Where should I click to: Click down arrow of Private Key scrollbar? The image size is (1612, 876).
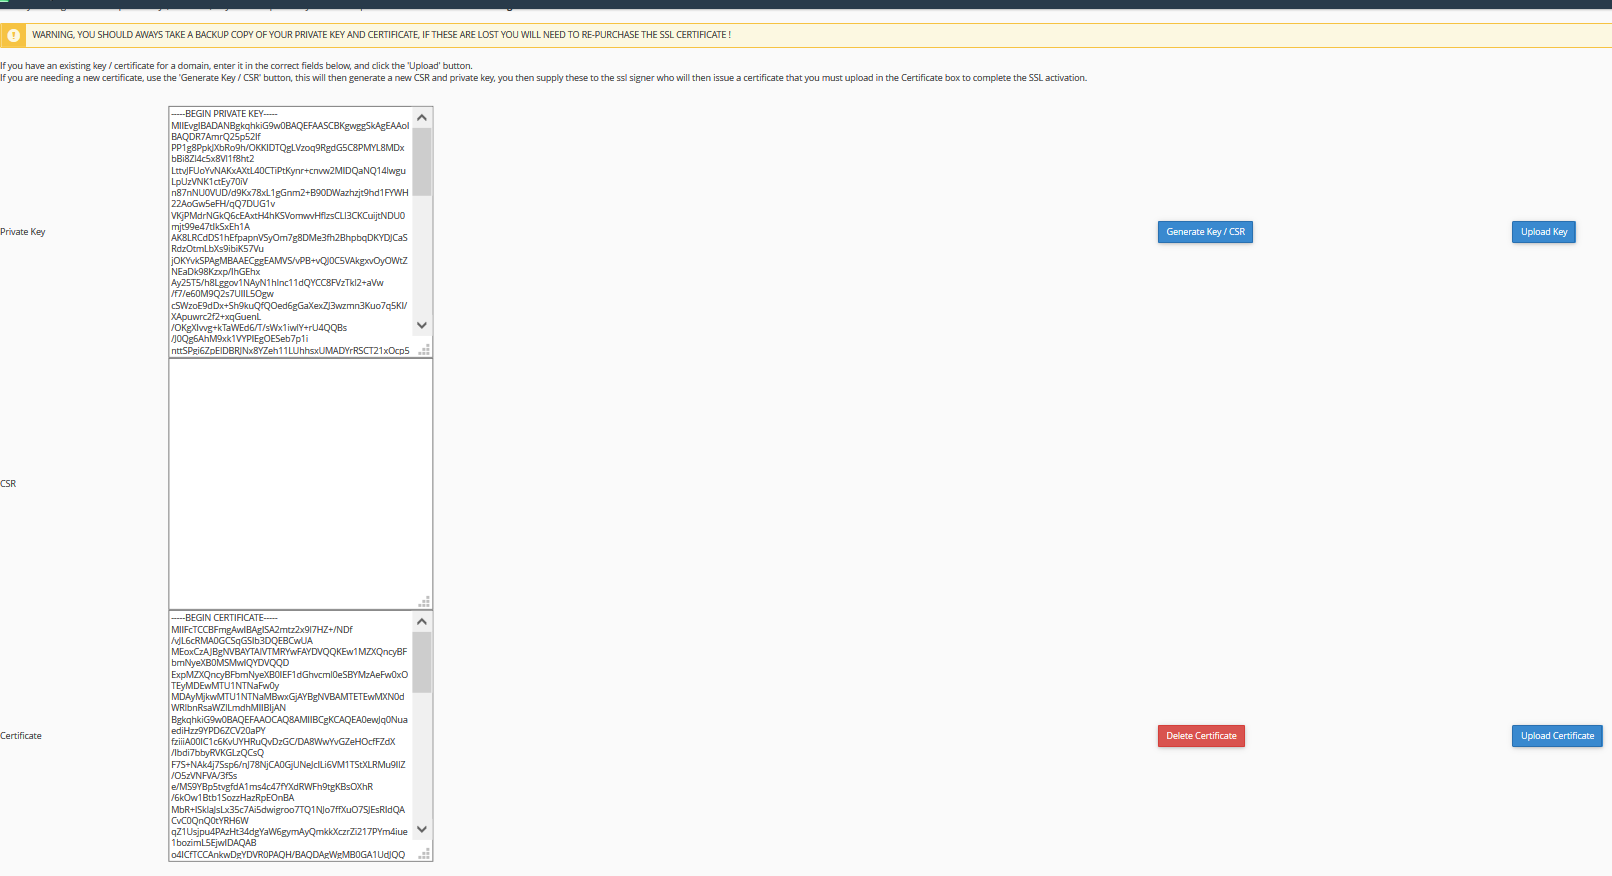point(422,325)
